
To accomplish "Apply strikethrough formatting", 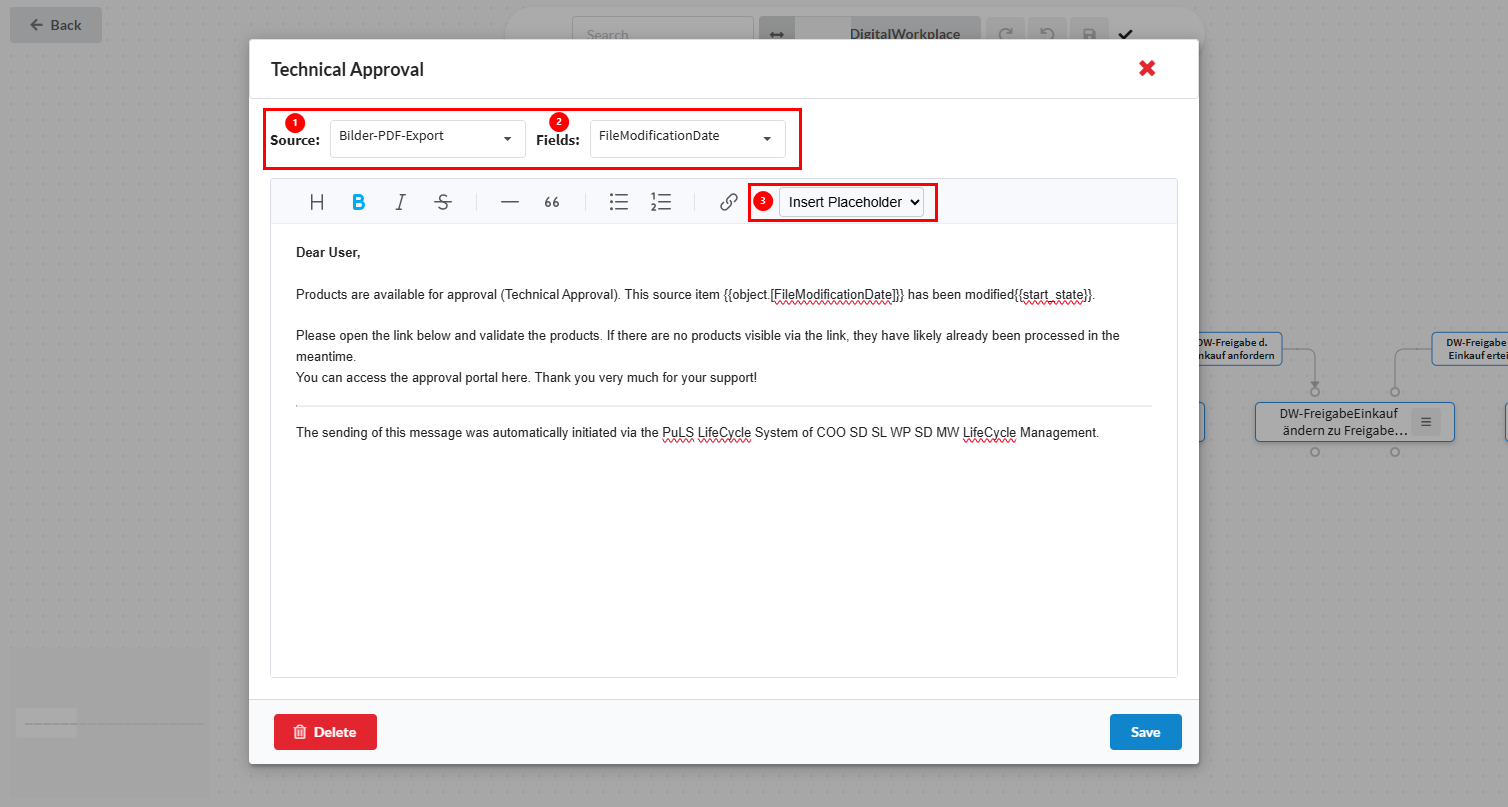I will point(443,202).
